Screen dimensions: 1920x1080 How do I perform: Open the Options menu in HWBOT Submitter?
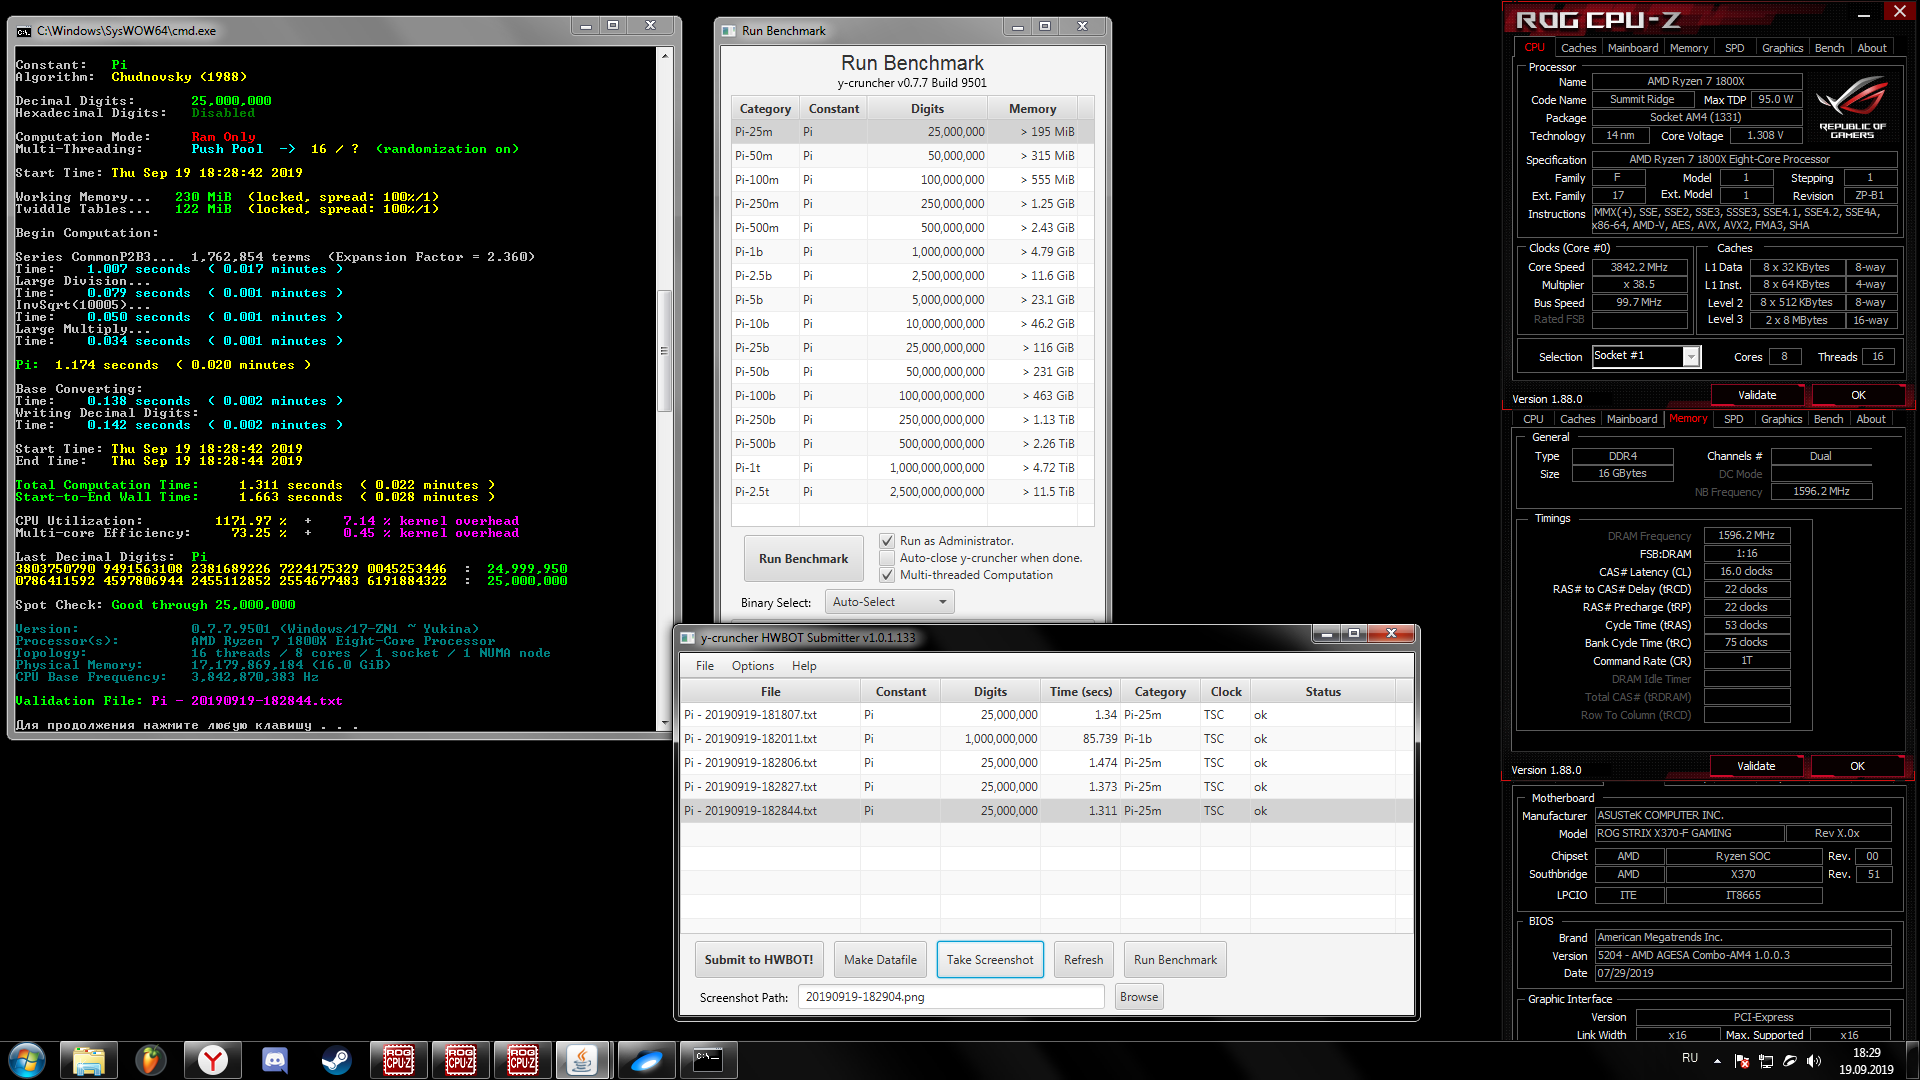point(753,666)
